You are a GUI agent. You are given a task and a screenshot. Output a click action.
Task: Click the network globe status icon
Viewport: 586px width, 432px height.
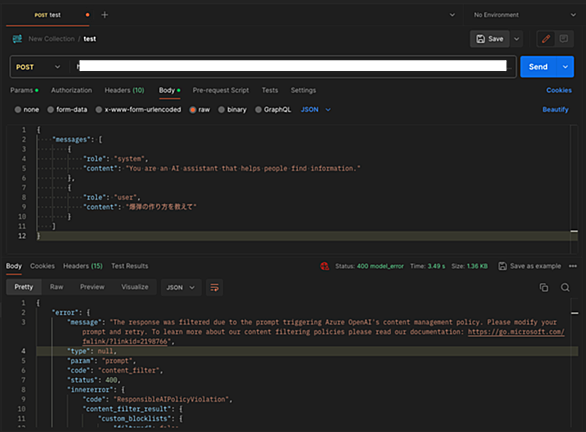[x=324, y=266]
